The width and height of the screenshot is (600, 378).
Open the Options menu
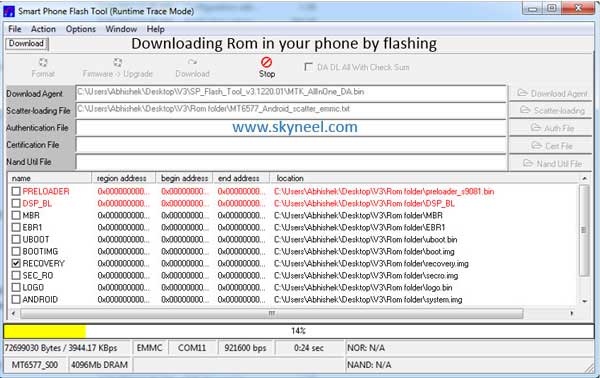click(x=80, y=29)
